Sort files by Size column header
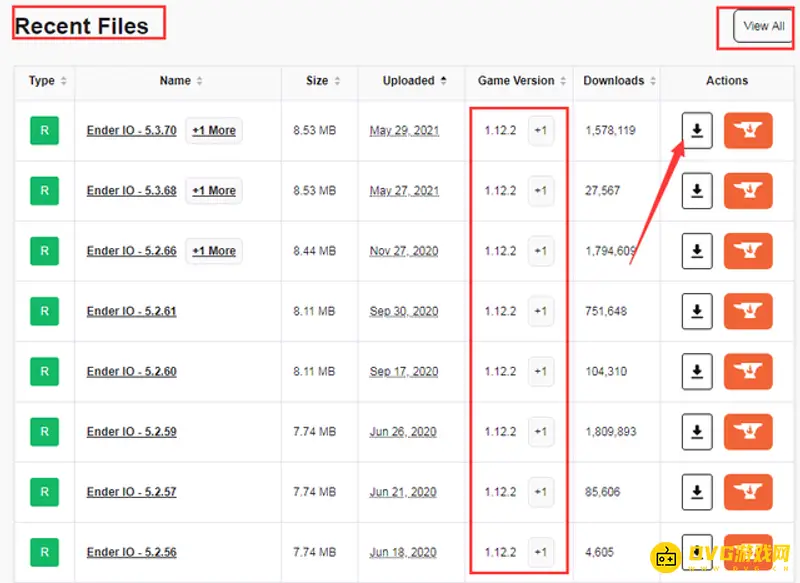The image size is (800, 583). [x=322, y=81]
